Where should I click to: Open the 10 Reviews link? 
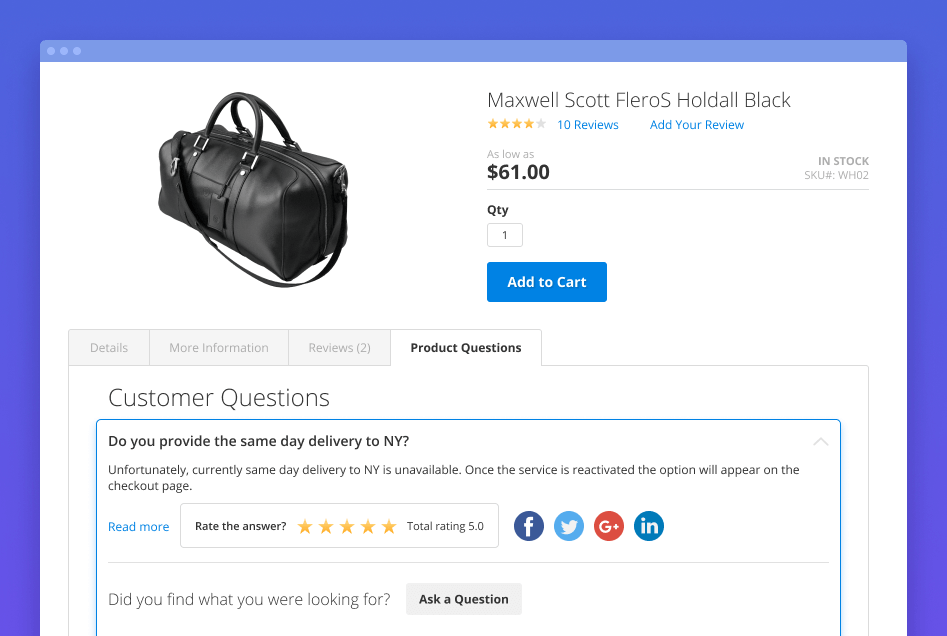click(x=587, y=124)
